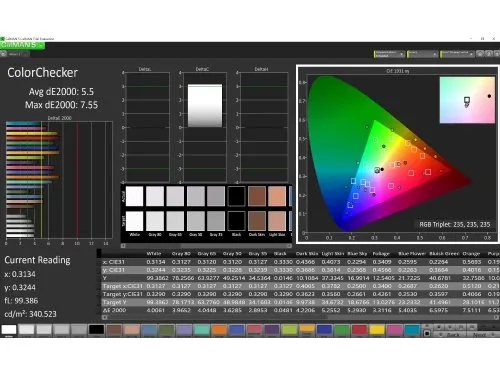The height and width of the screenshot is (375, 500).
Task: Click the Next workflow button
Action: 483,334
